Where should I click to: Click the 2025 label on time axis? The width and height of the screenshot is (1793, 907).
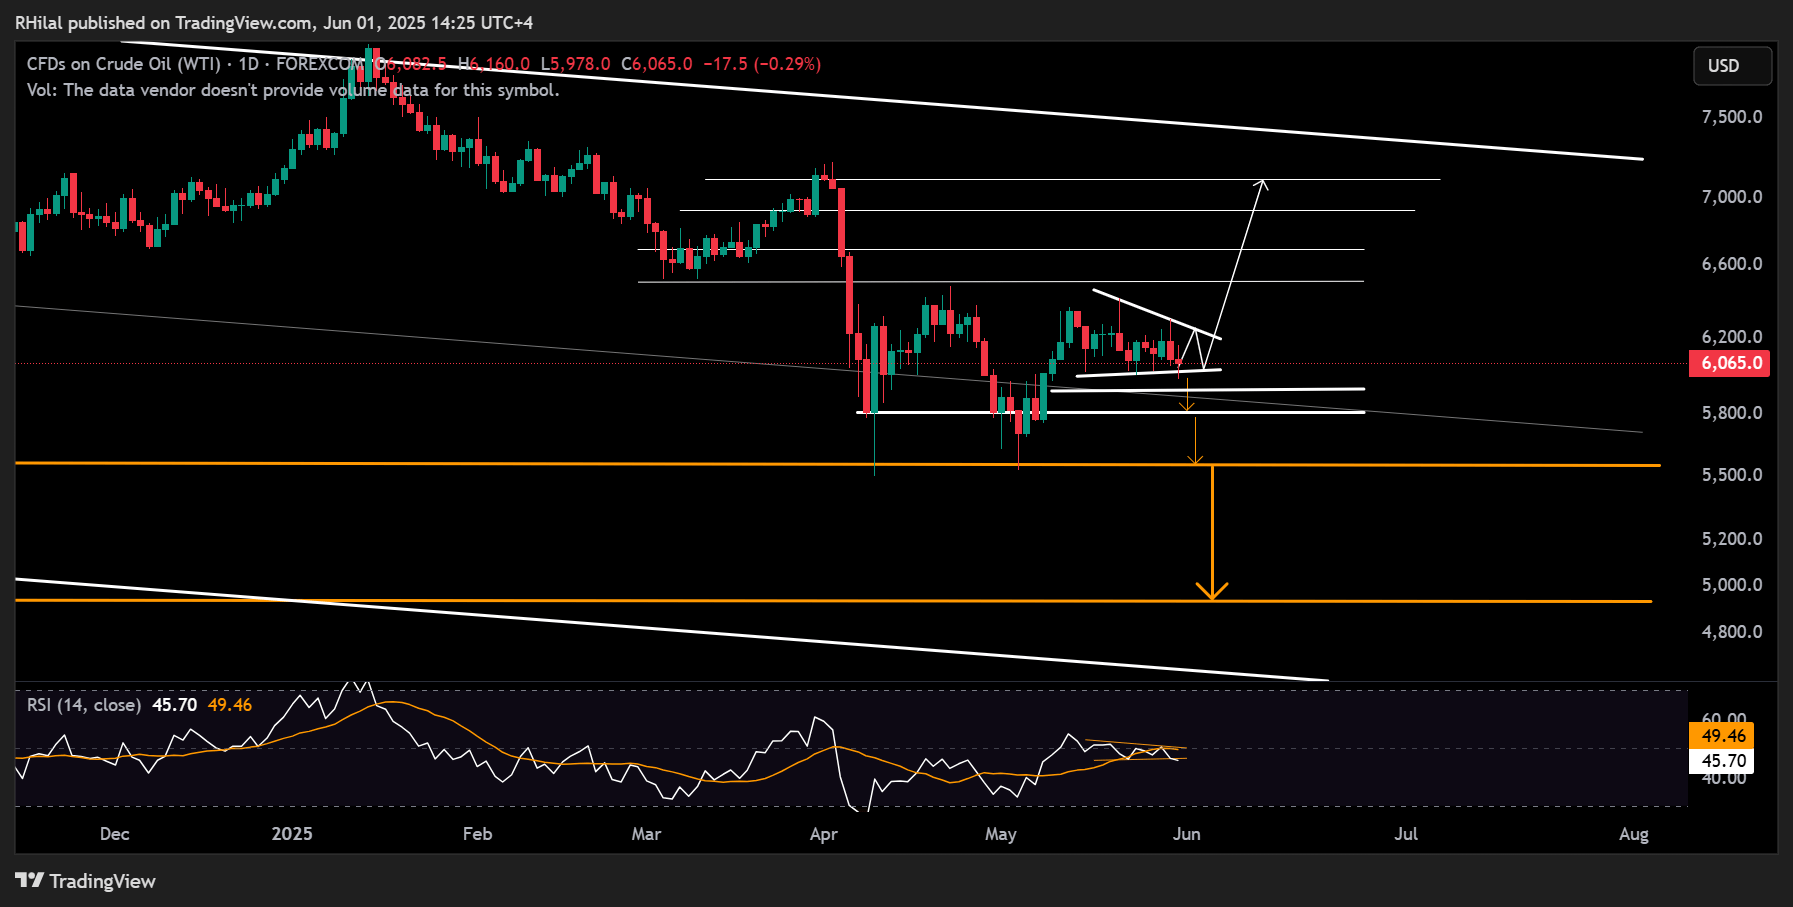click(292, 834)
